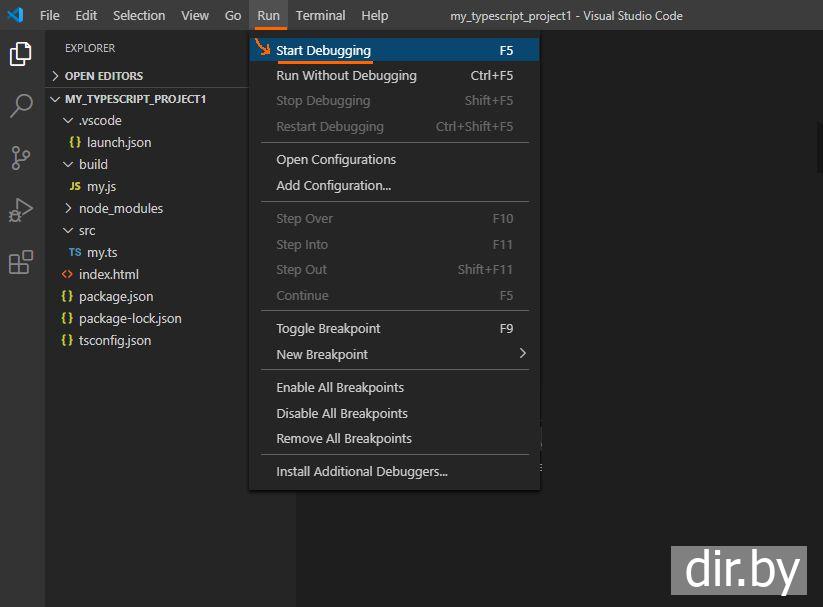
Task: Open the index.html file
Action: coord(108,275)
